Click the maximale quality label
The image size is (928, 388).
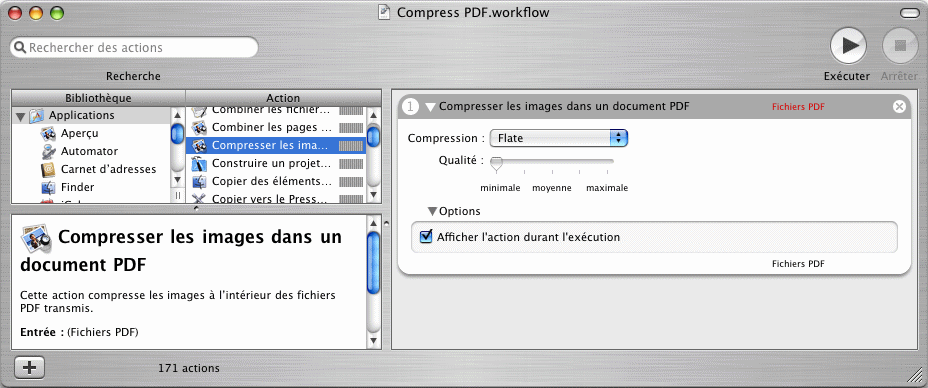click(607, 188)
